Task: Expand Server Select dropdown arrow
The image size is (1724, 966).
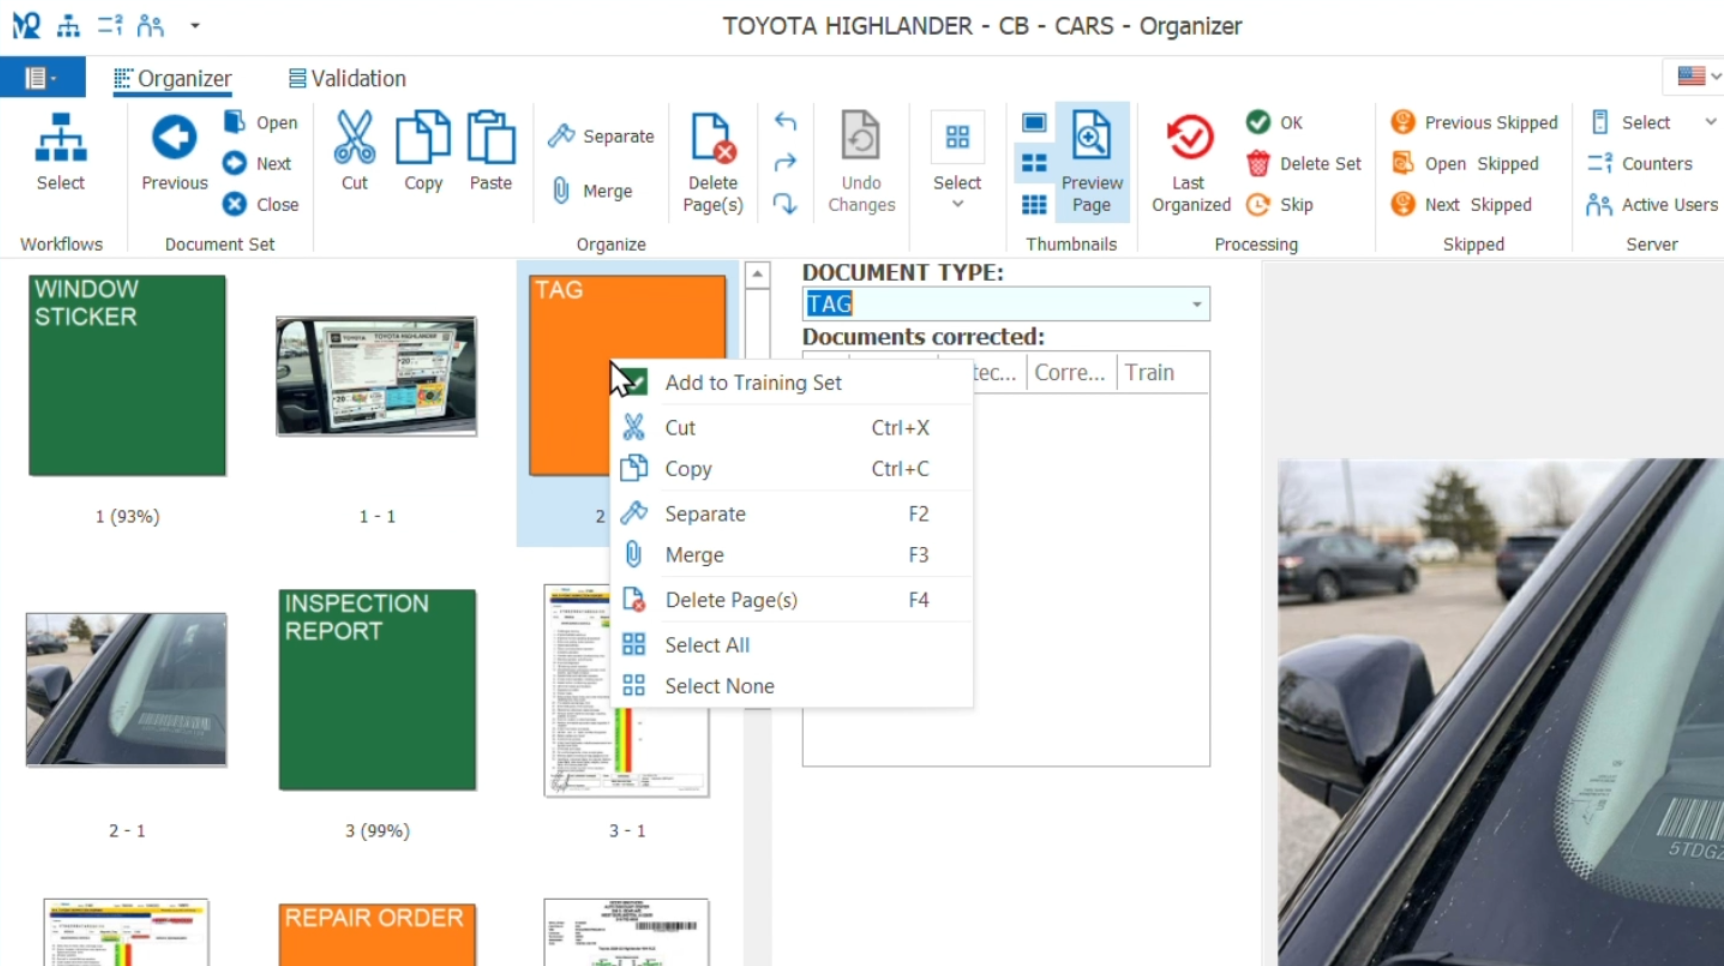Action: point(1710,122)
